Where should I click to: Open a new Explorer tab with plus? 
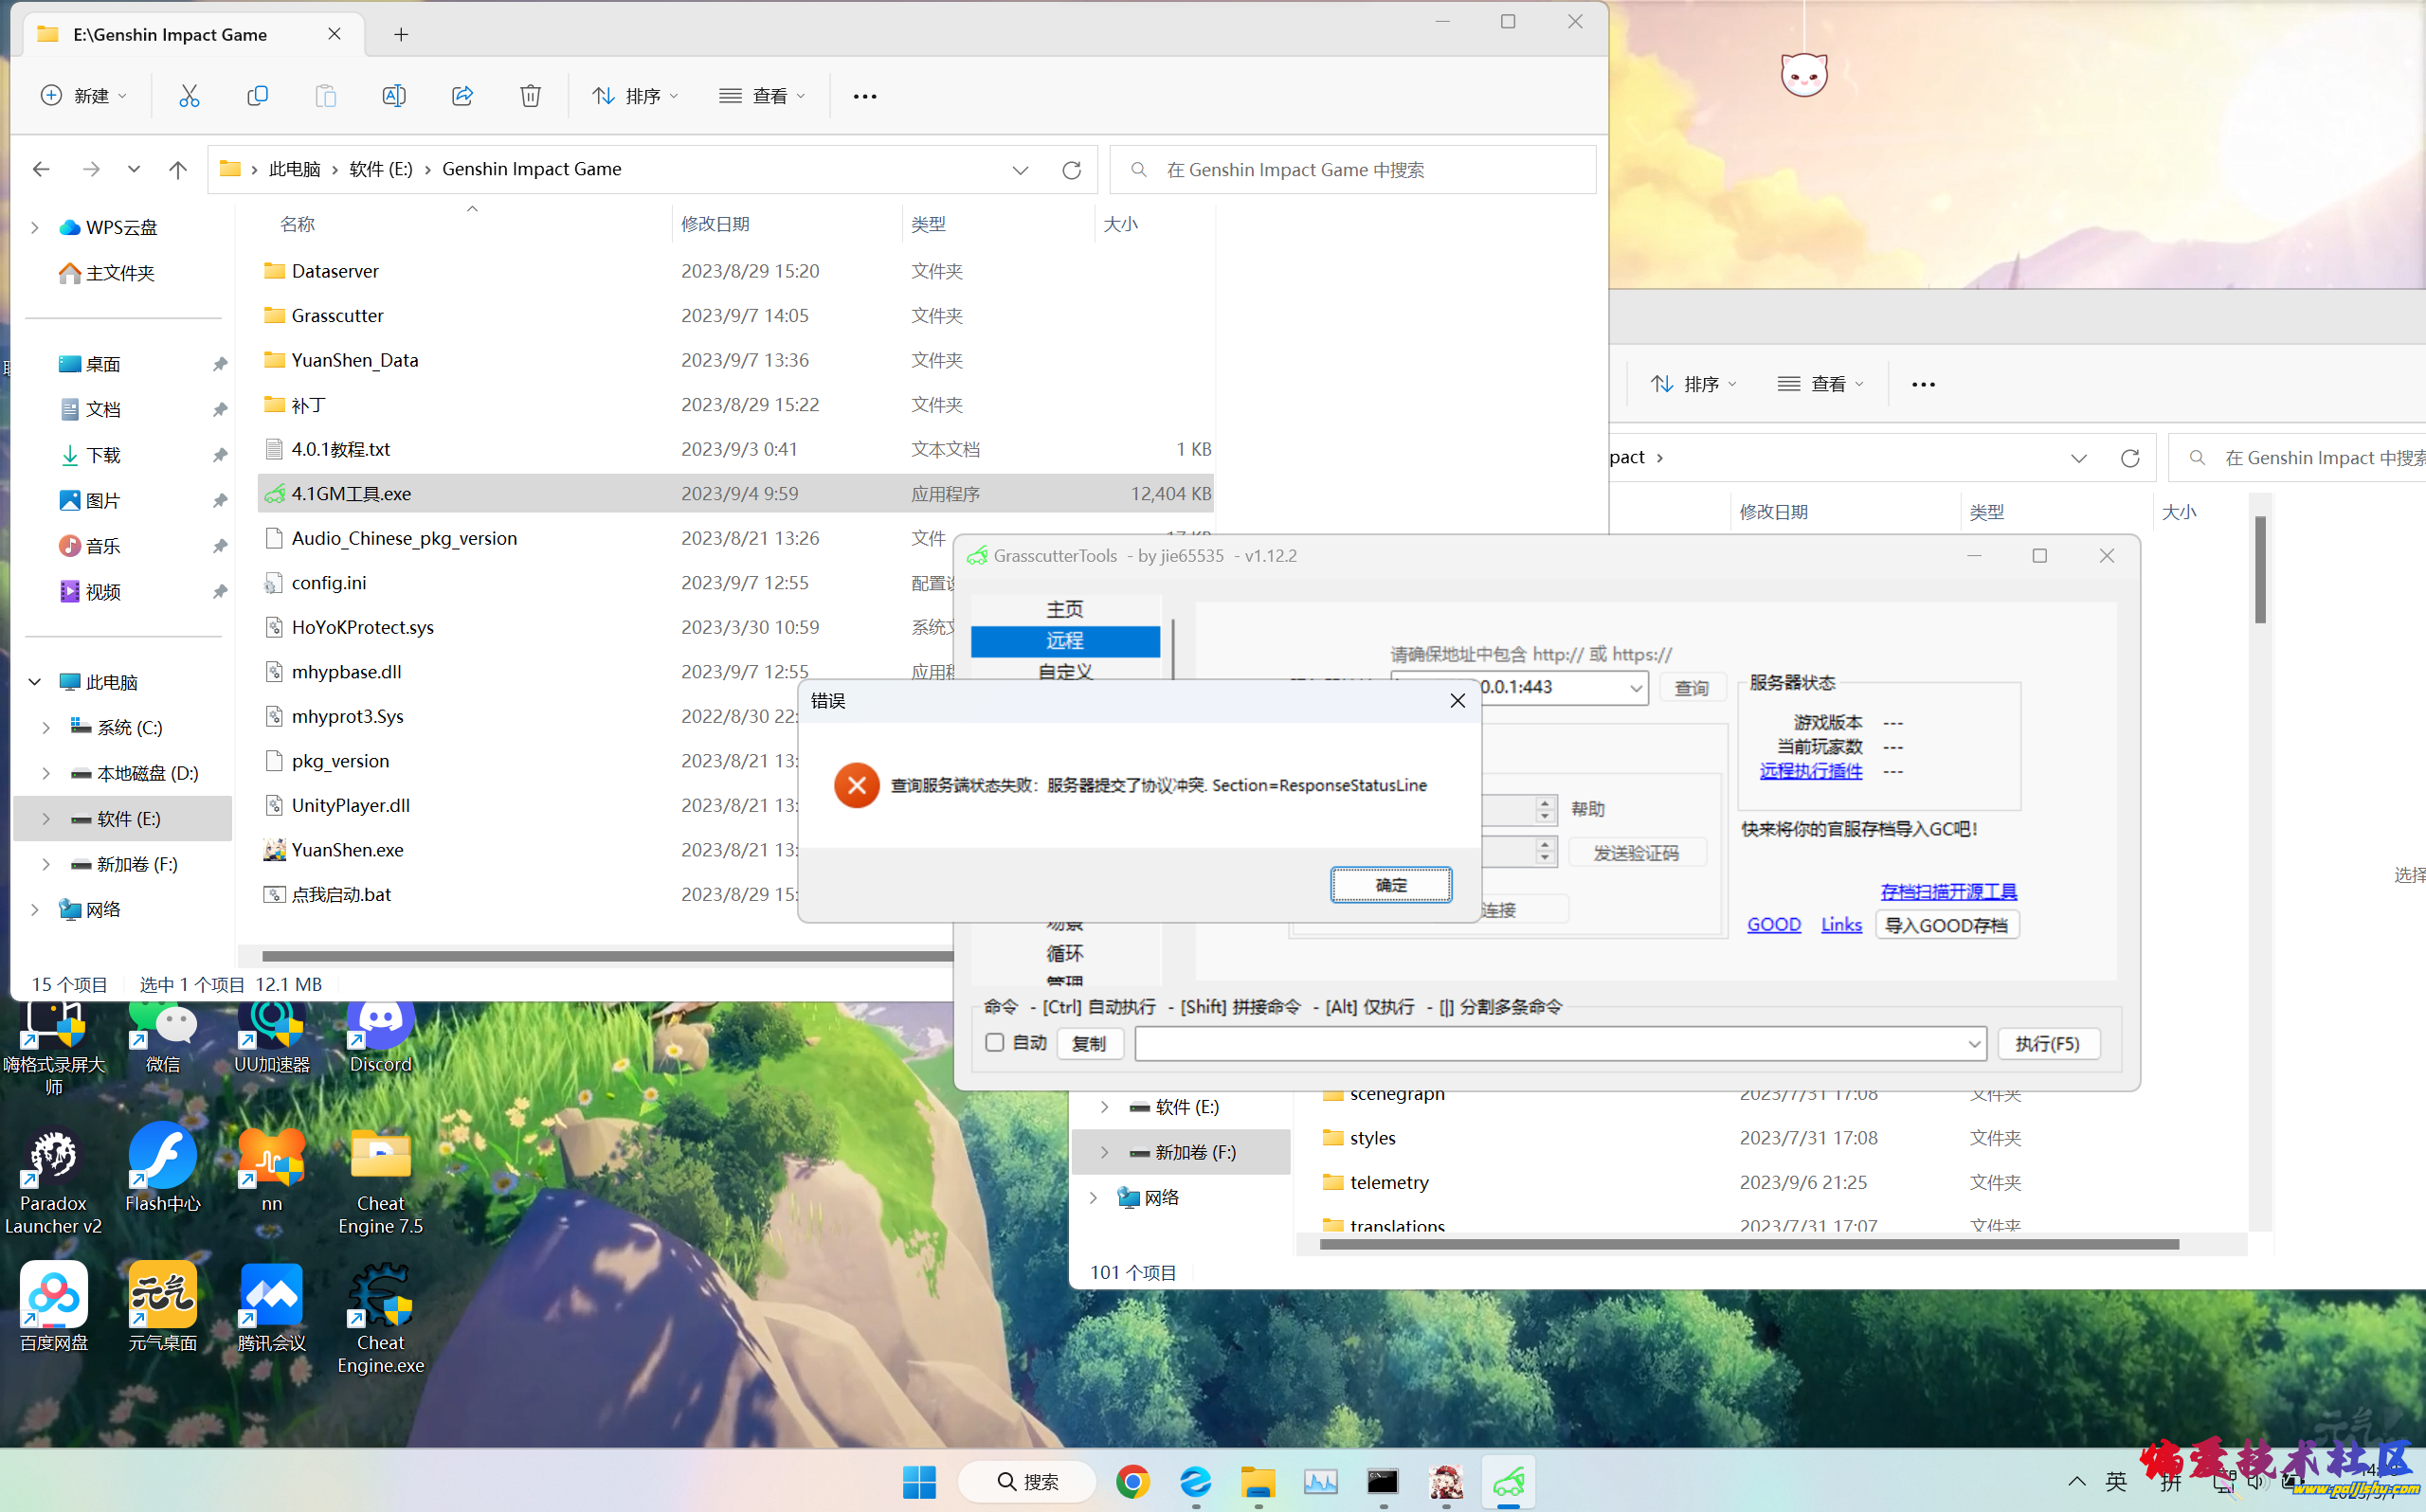(x=401, y=34)
